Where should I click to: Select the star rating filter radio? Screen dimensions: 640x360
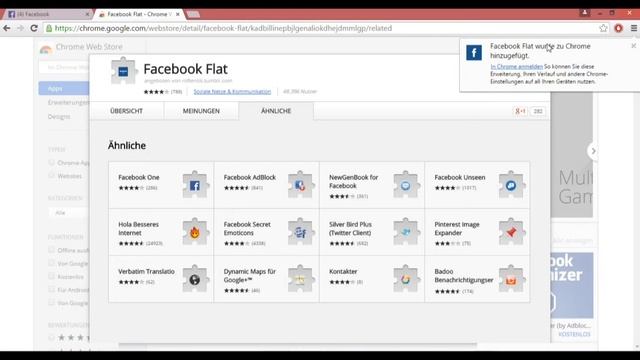click(51, 337)
